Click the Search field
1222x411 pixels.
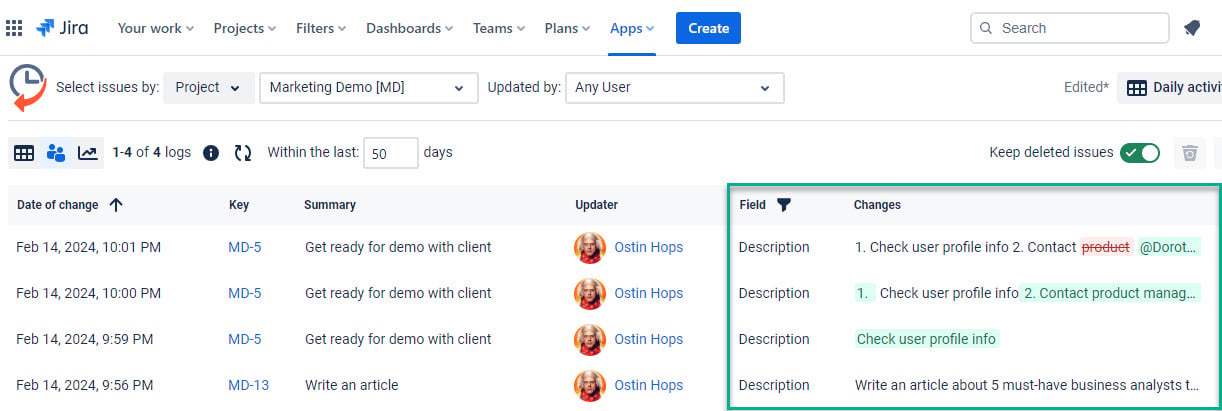pyautogui.click(x=1069, y=28)
